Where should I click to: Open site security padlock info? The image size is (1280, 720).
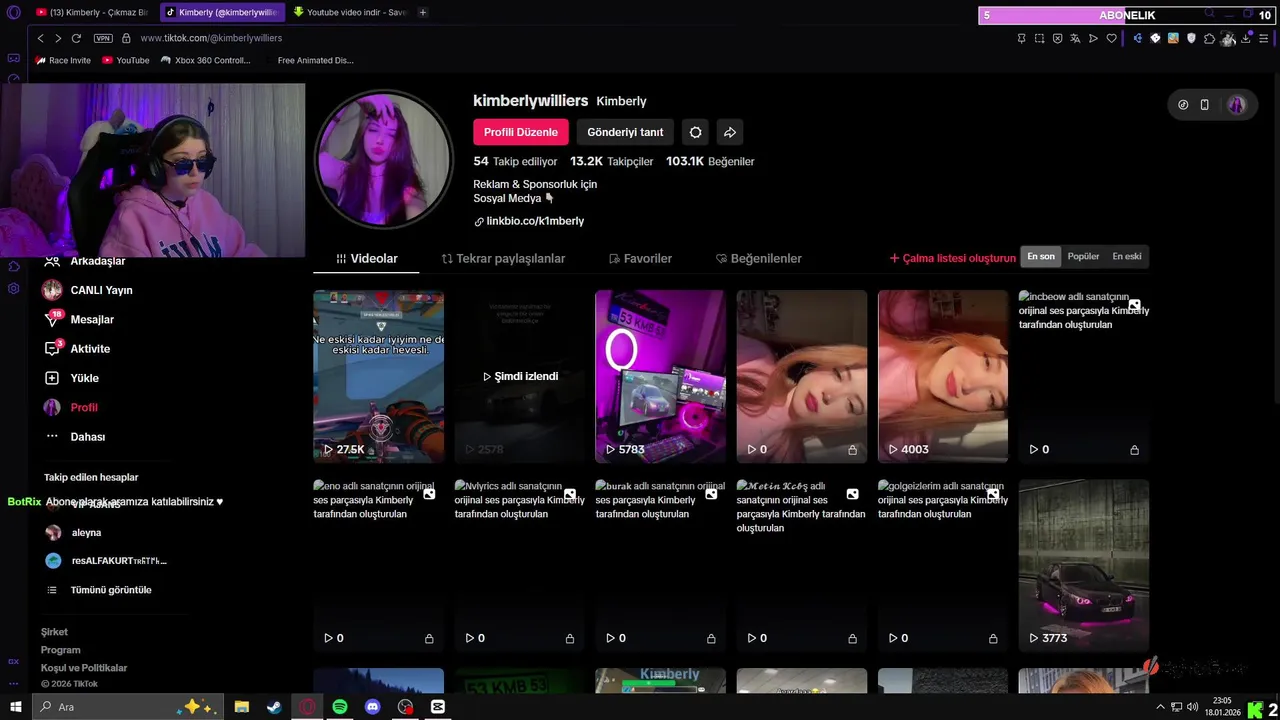(126, 38)
